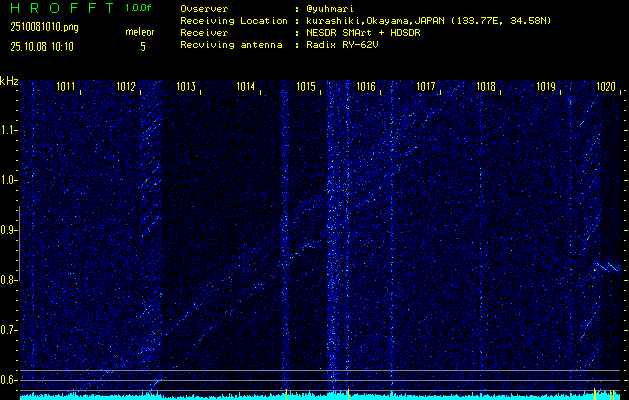Click the NESDR SMArt + HDSDR value
Screen dimensions: 629x400
(363, 33)
